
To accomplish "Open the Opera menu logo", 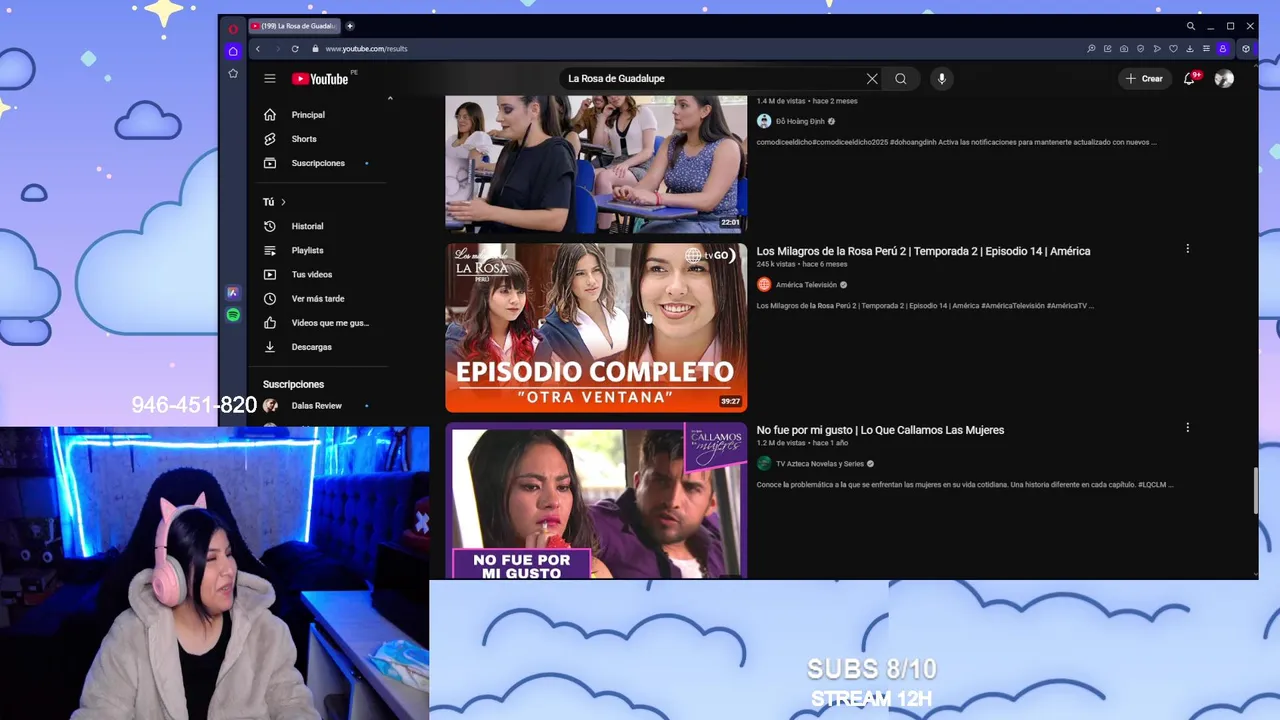I will [x=233, y=29].
